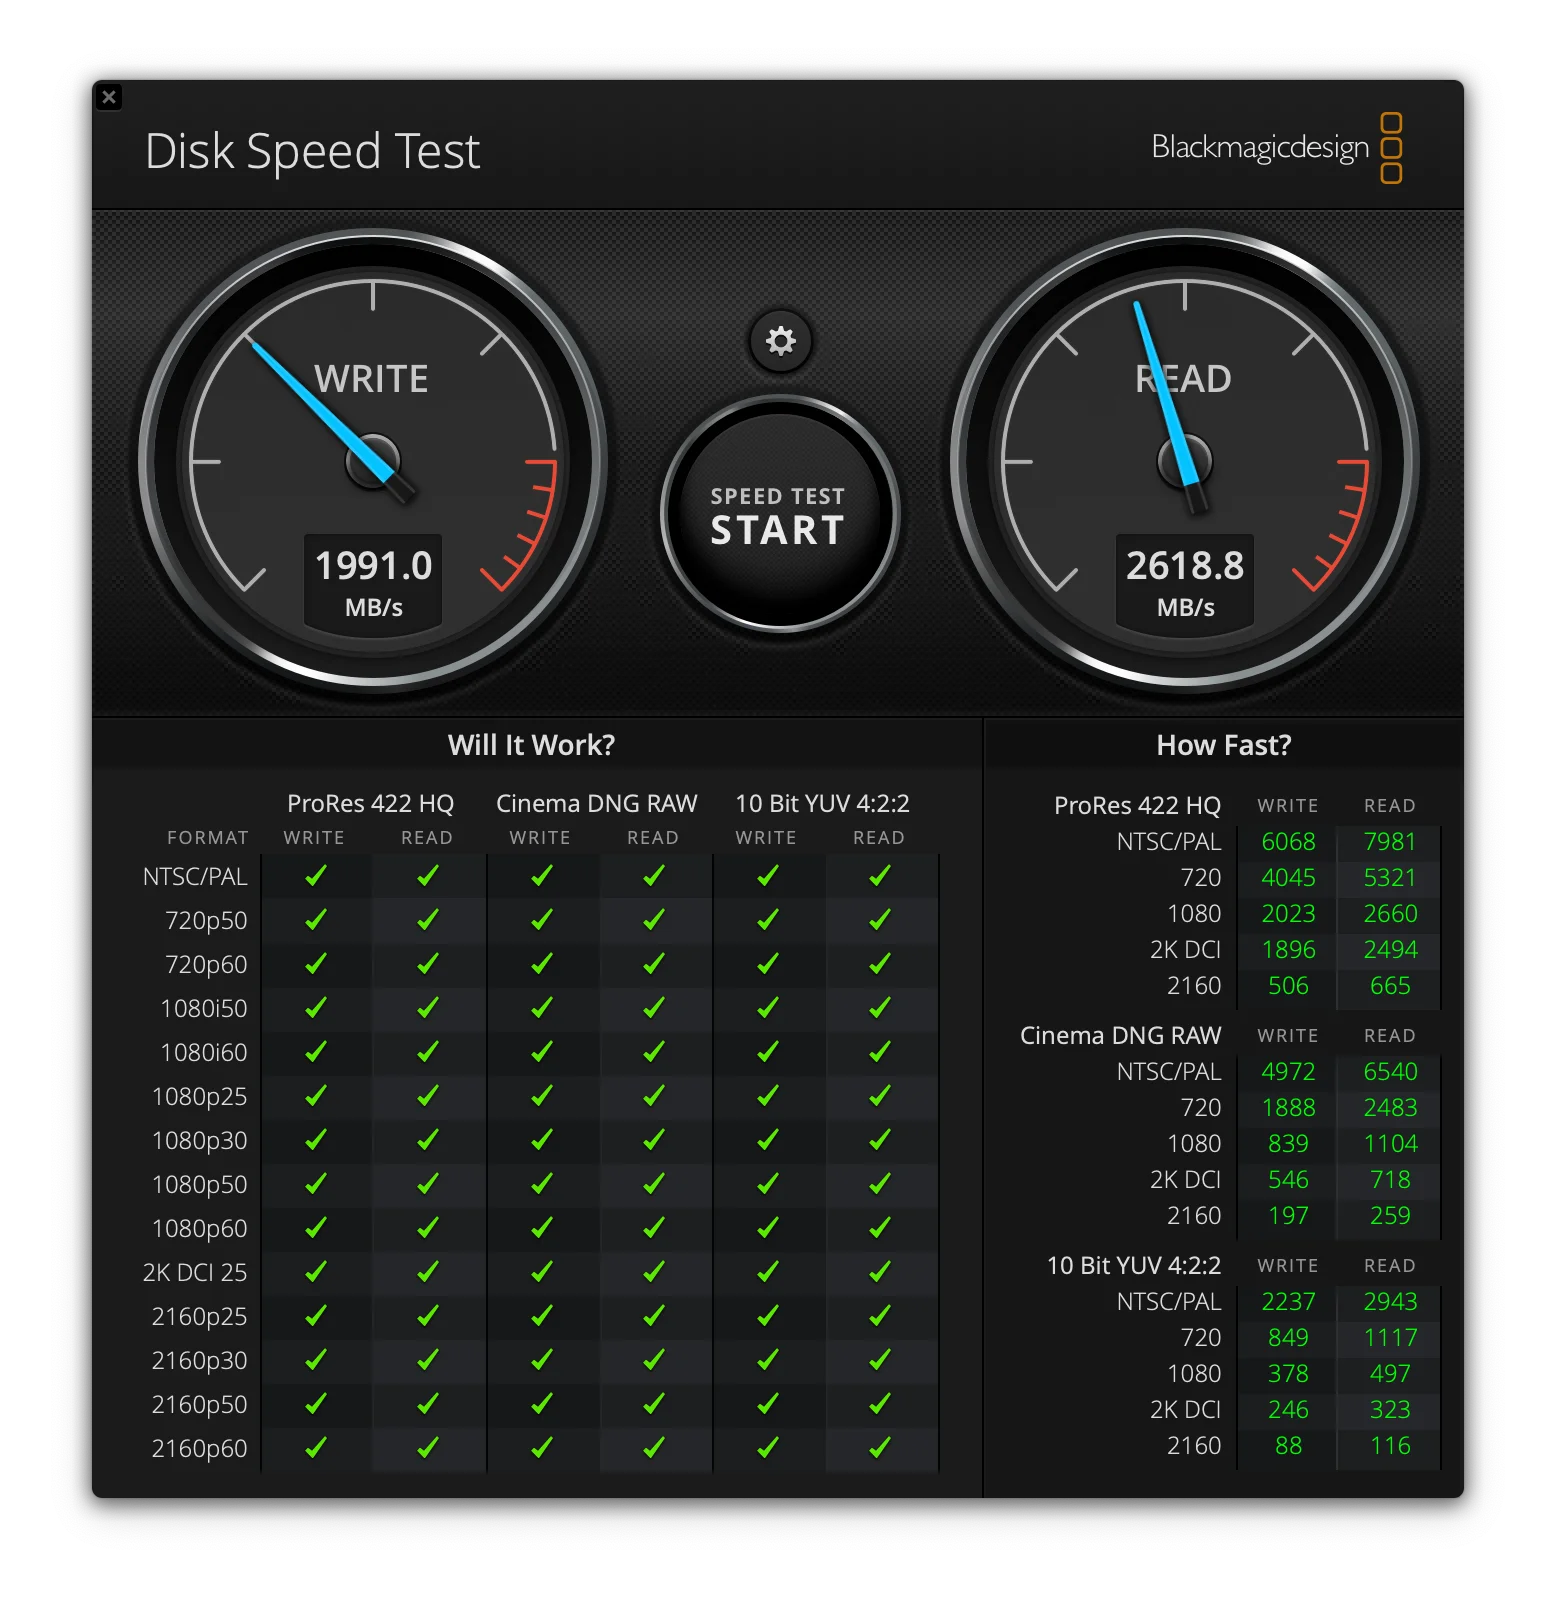Click Cinema DNG 2K DCI read value 718

(1390, 1180)
